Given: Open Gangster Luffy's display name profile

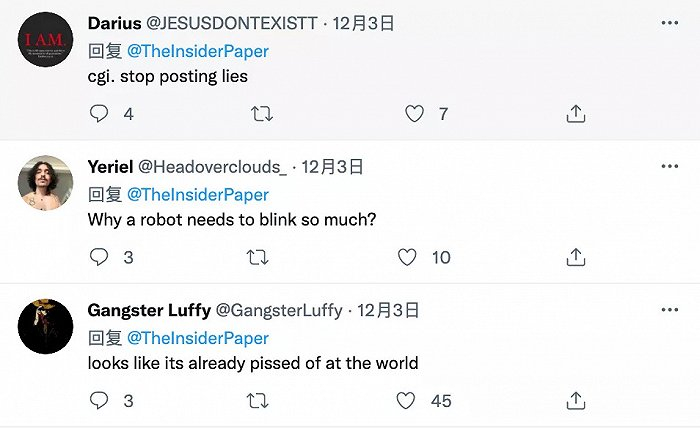Looking at the screenshot, I should [x=149, y=310].
